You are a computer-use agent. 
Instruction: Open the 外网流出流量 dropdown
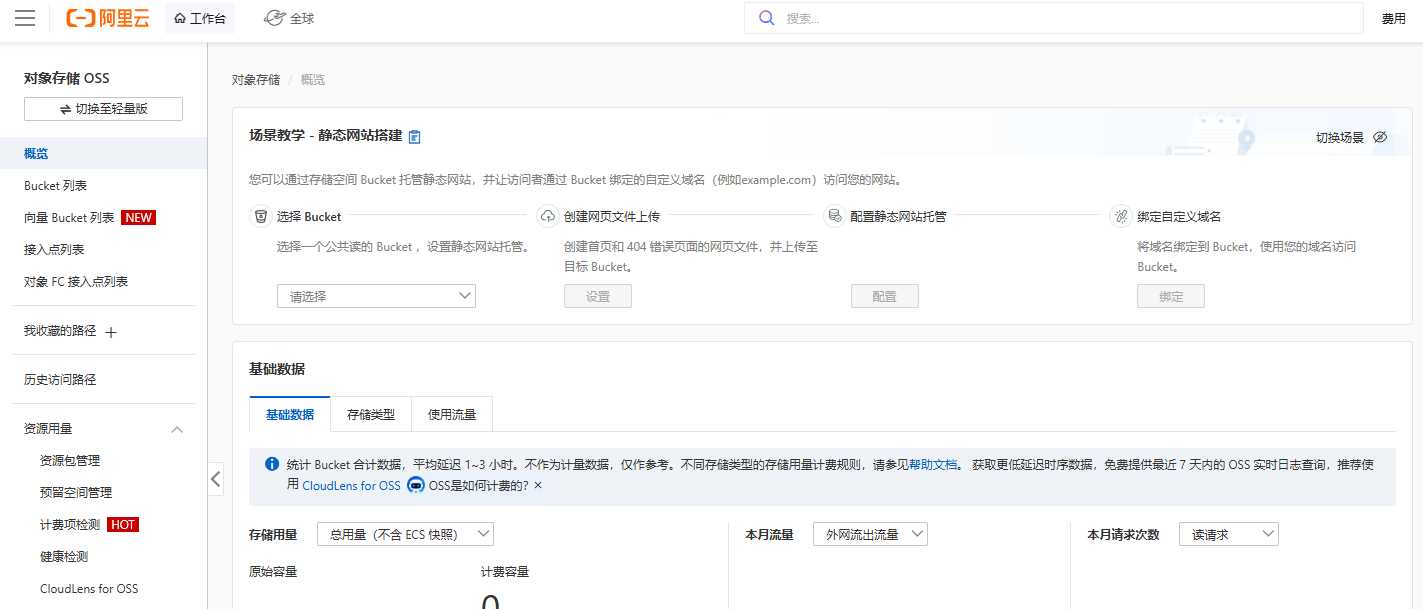pos(870,533)
